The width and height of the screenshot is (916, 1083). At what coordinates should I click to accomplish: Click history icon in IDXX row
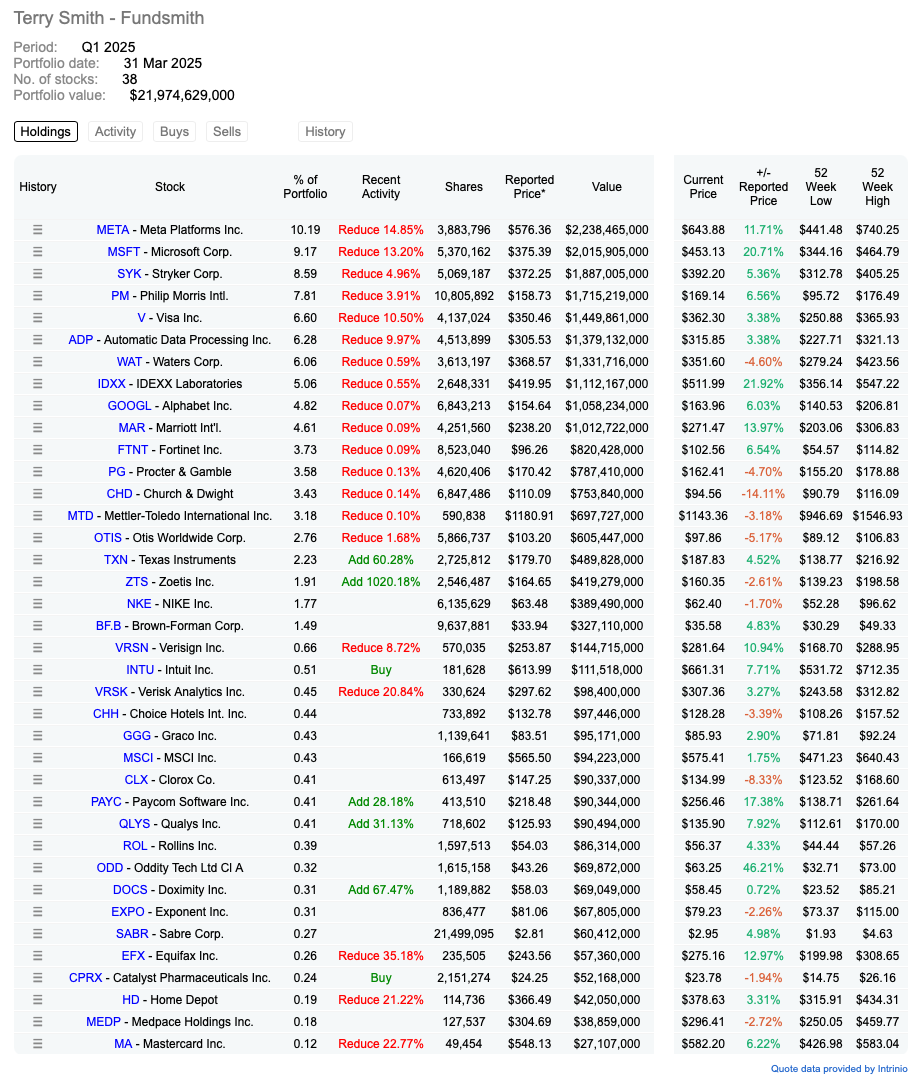click(37, 384)
